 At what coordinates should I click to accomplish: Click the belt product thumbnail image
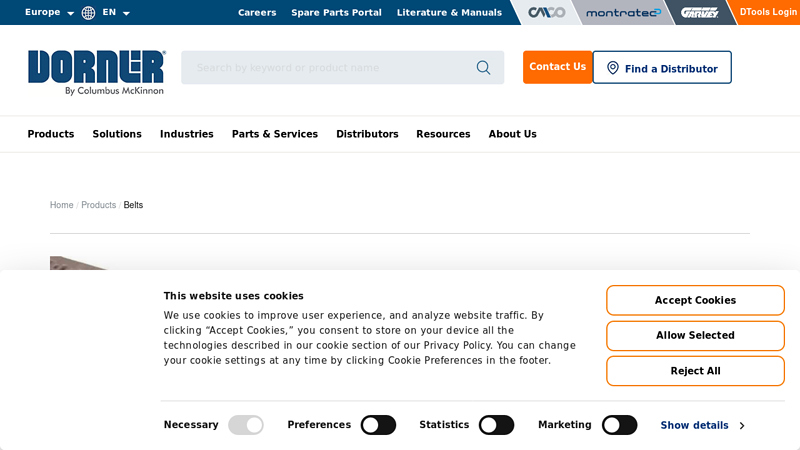[75, 263]
